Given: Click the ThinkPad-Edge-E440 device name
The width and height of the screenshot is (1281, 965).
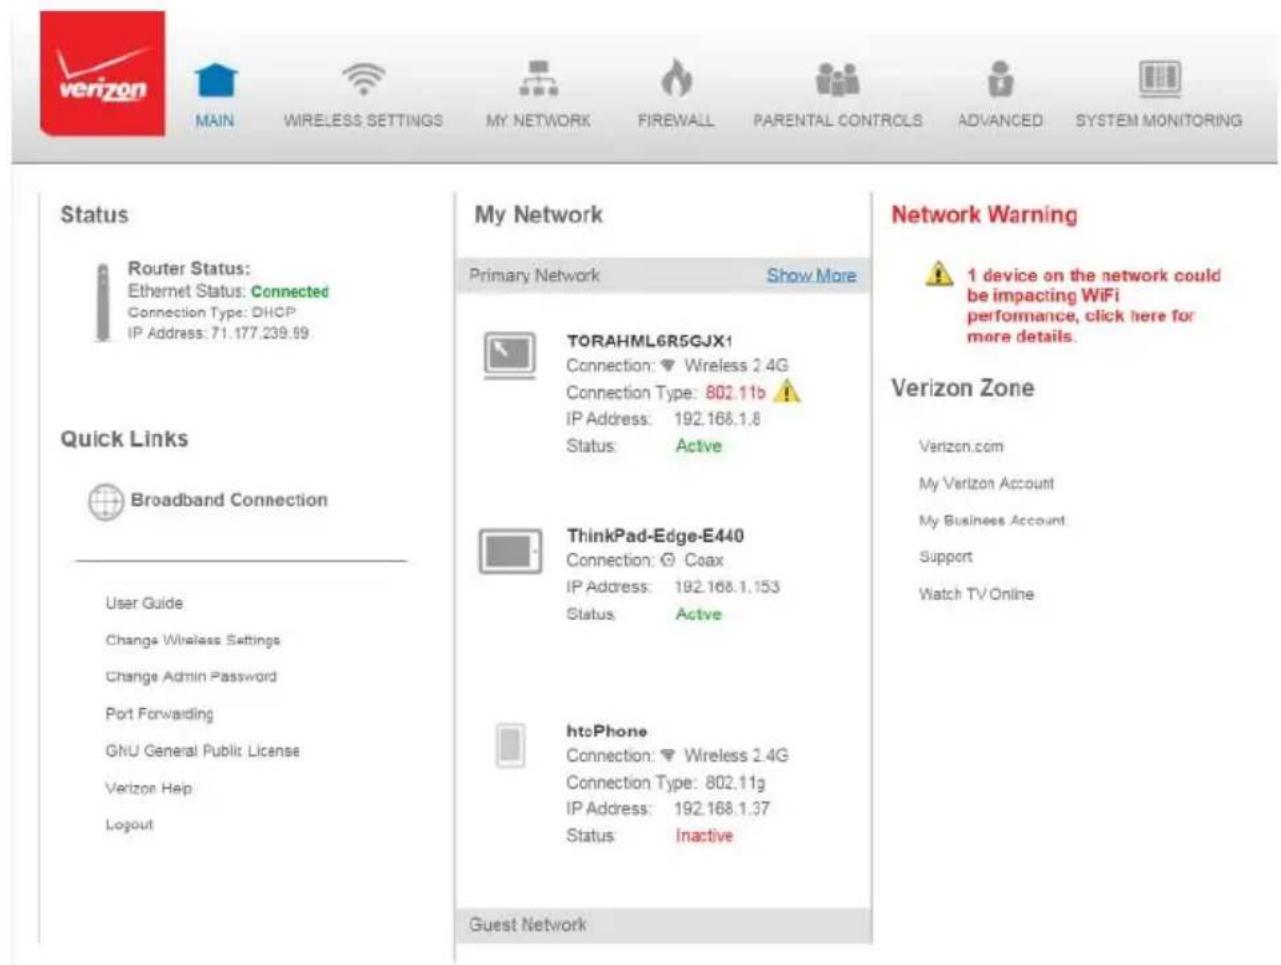Looking at the screenshot, I should (655, 536).
